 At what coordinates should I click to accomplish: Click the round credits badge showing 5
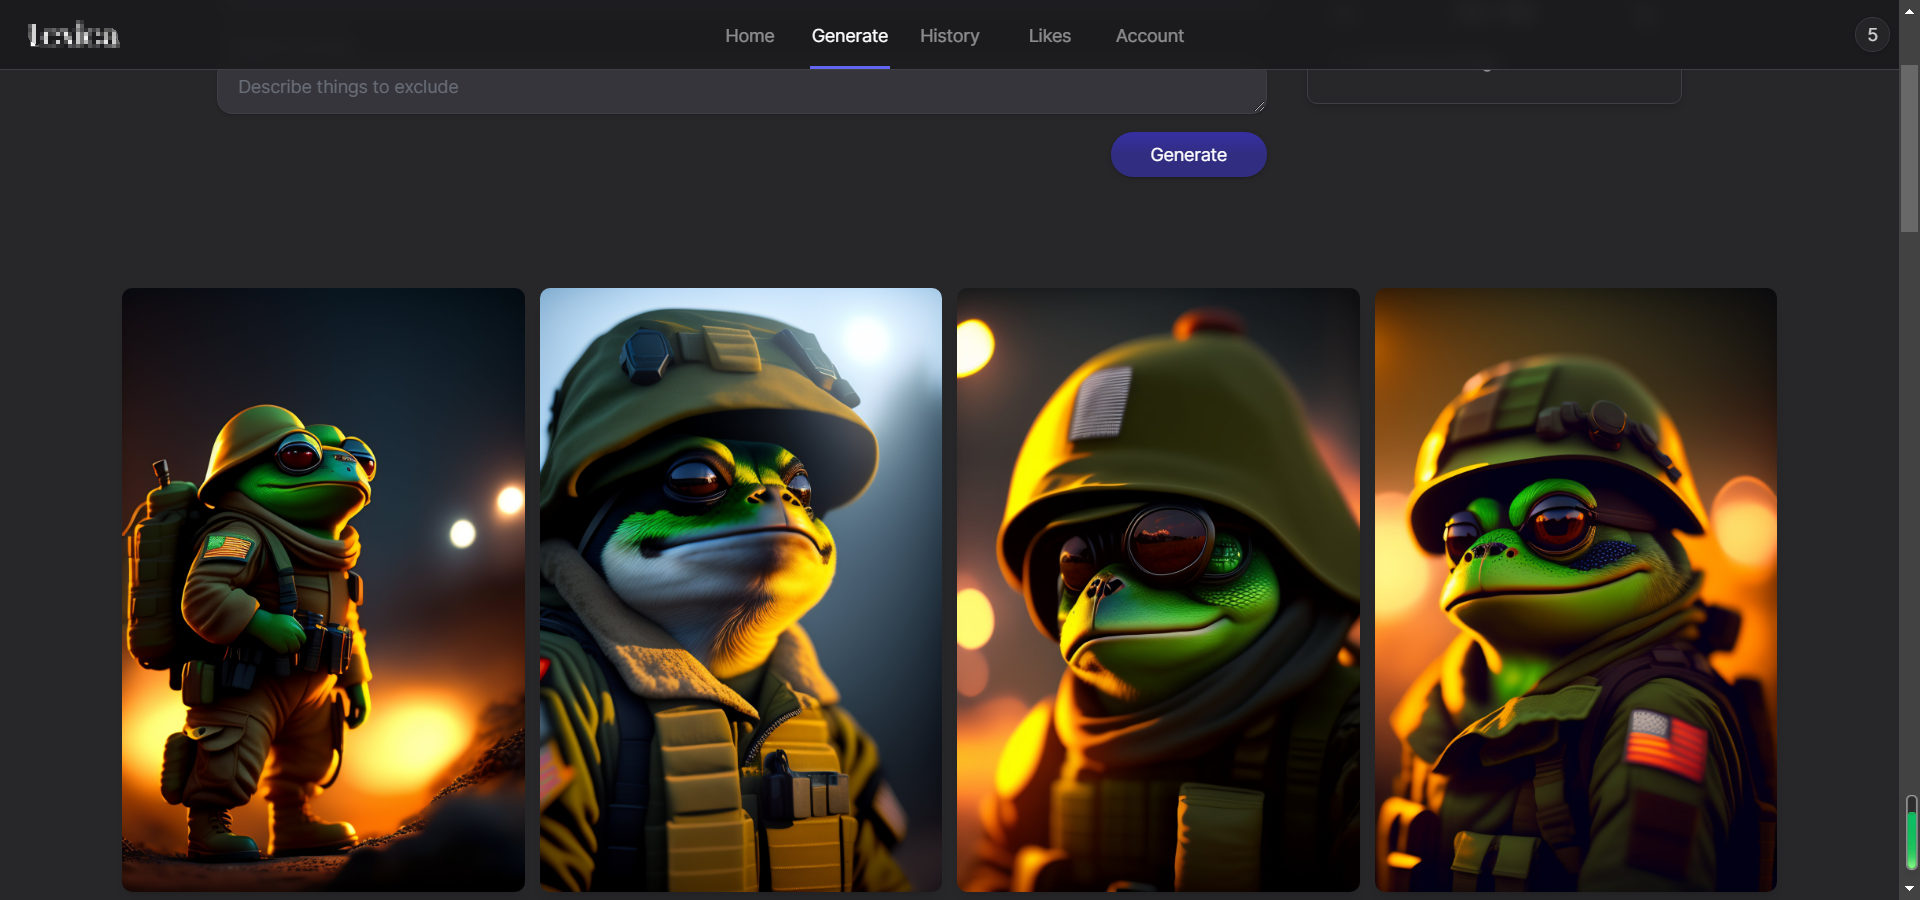[x=1872, y=35]
